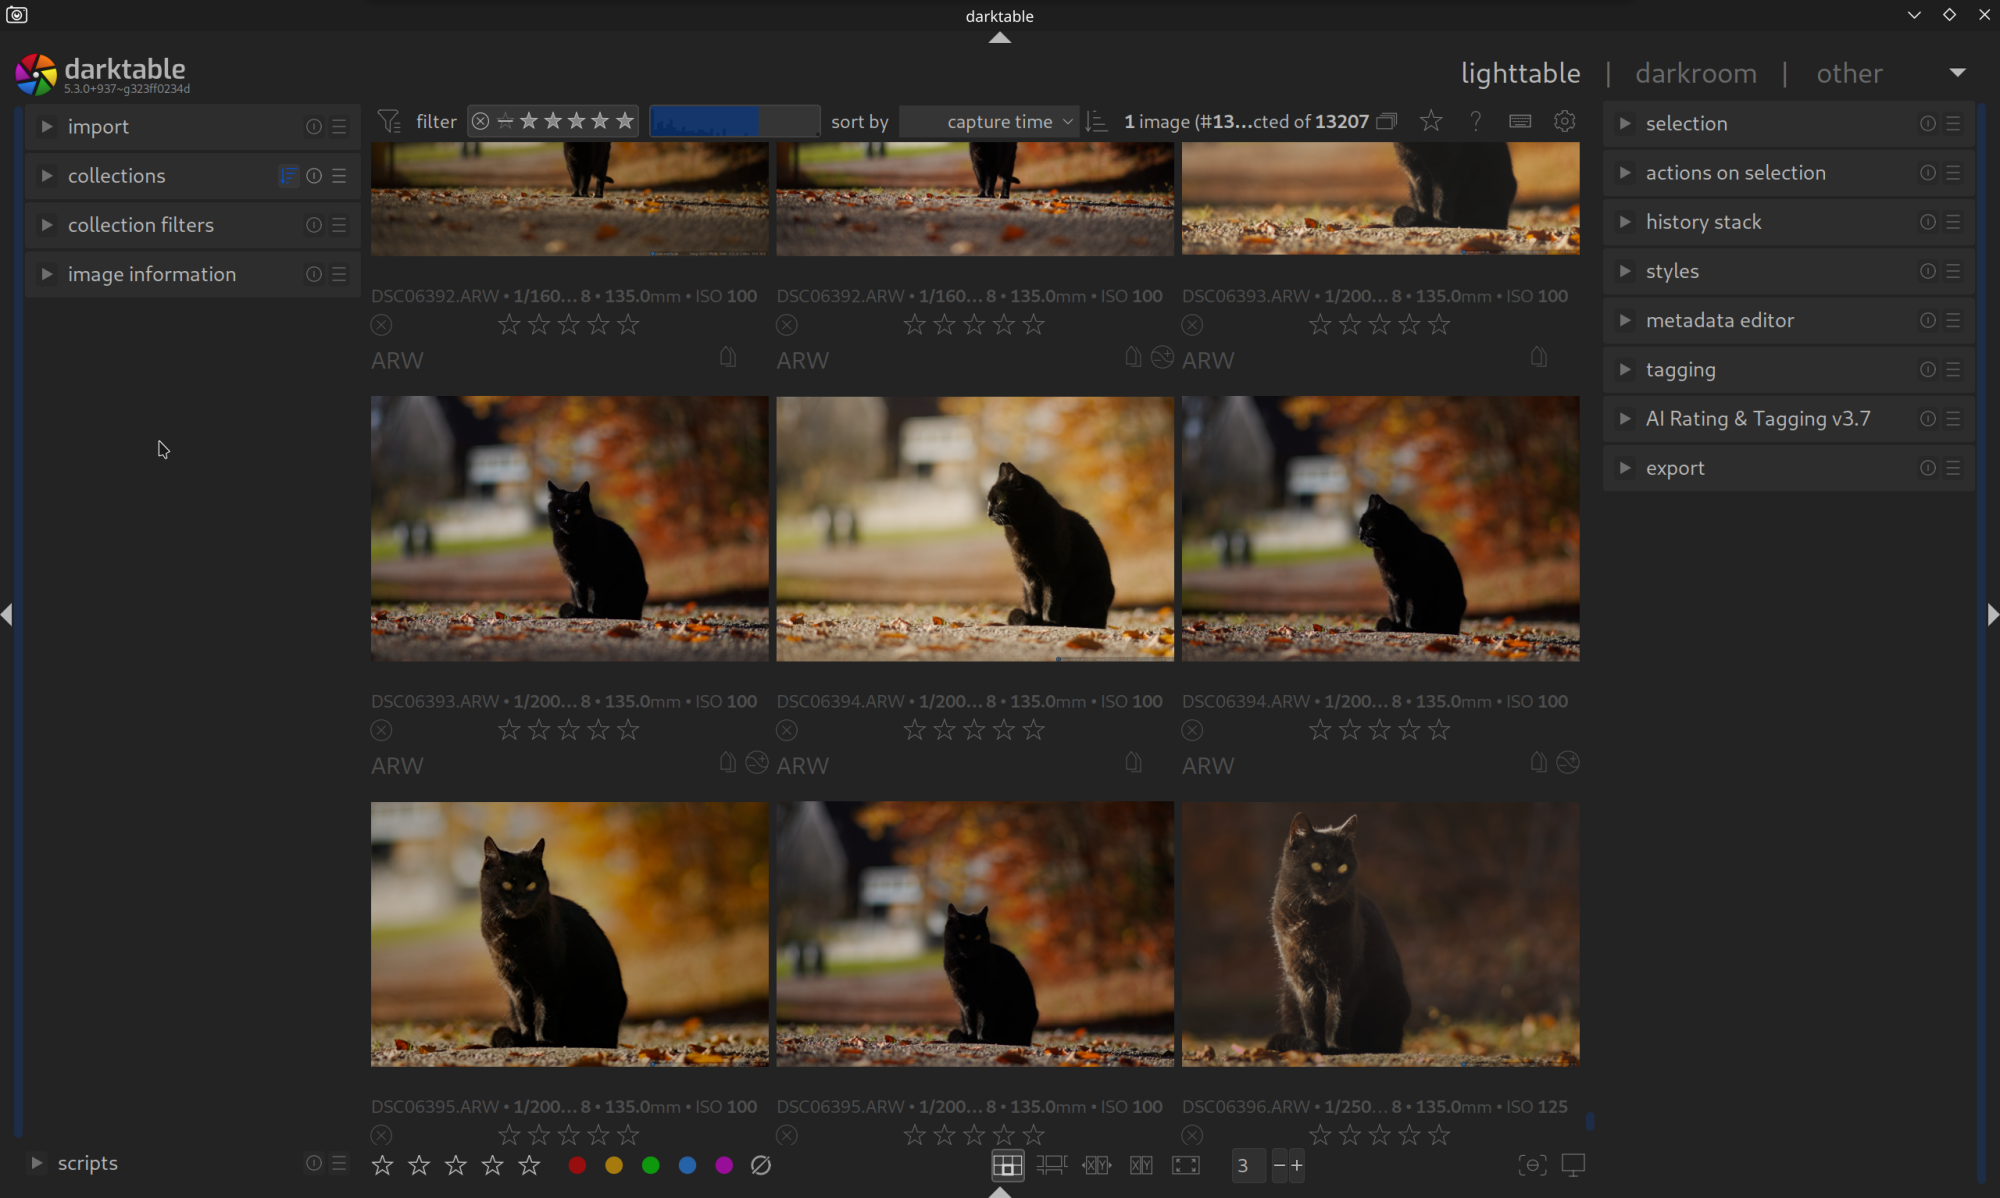This screenshot has width=2000, height=1198.
Task: Click the reverse sort order icon
Action: click(x=1097, y=122)
